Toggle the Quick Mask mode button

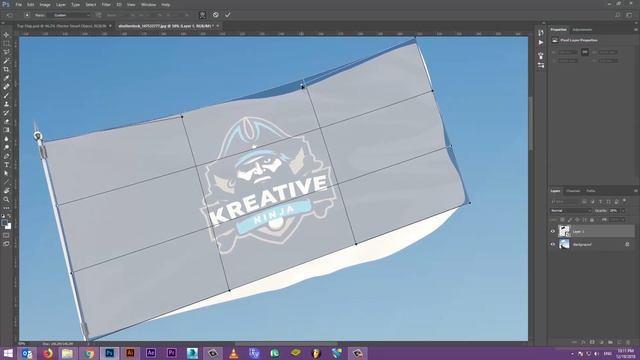pos(6,235)
